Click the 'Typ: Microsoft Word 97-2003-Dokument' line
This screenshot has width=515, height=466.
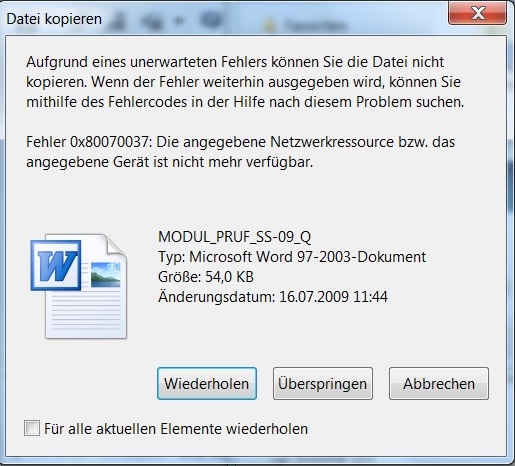(292, 257)
